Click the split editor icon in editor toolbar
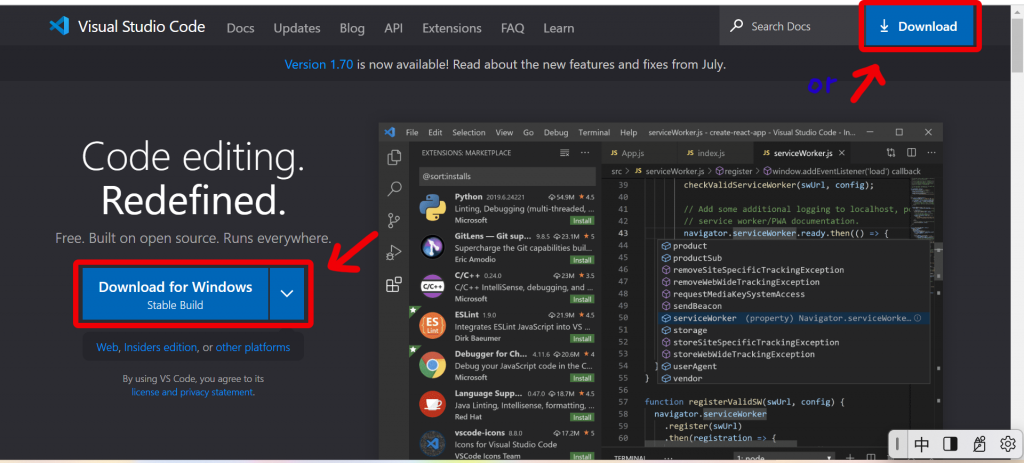1024x463 pixels. tap(911, 153)
